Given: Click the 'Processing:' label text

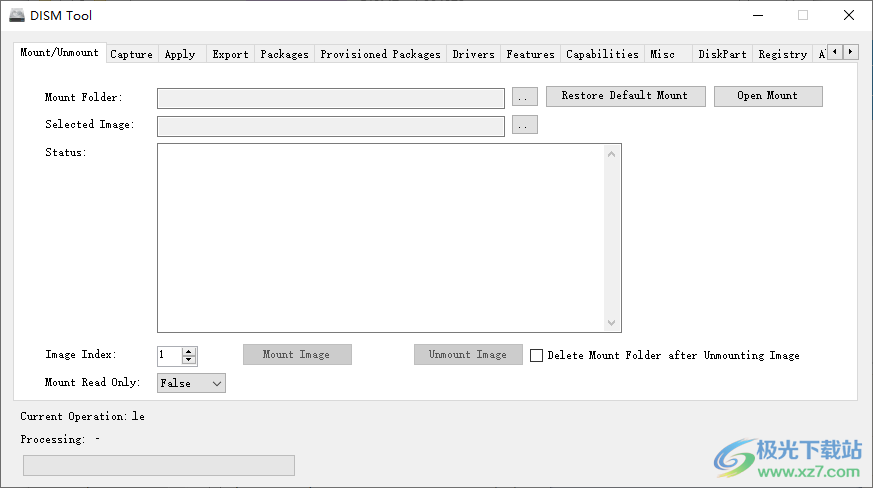Looking at the screenshot, I should (x=53, y=440).
